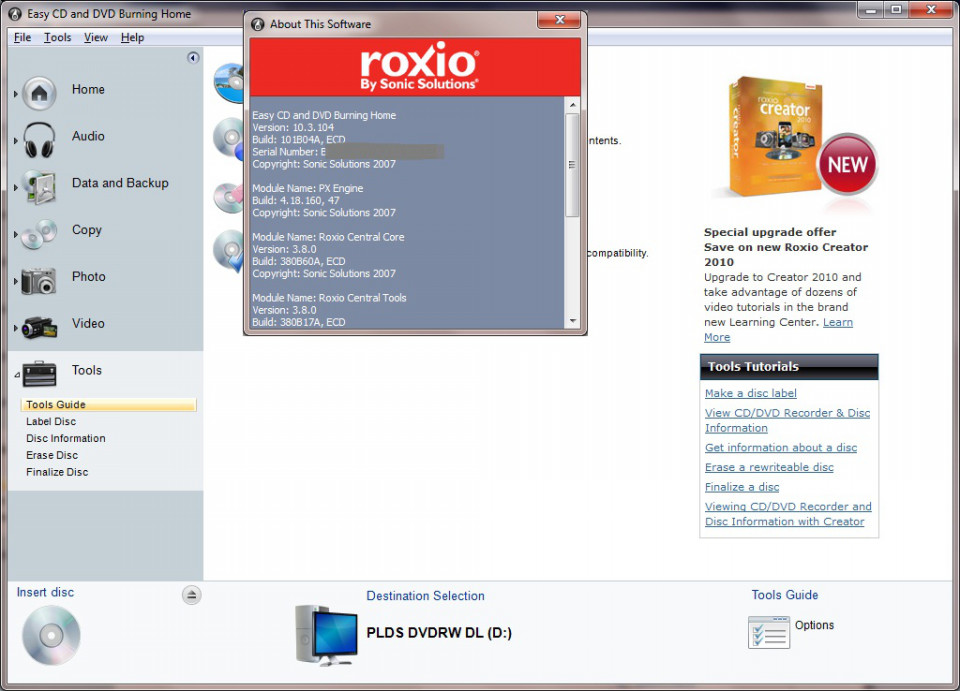
Task: Open the Home section icon
Action: coord(39,93)
